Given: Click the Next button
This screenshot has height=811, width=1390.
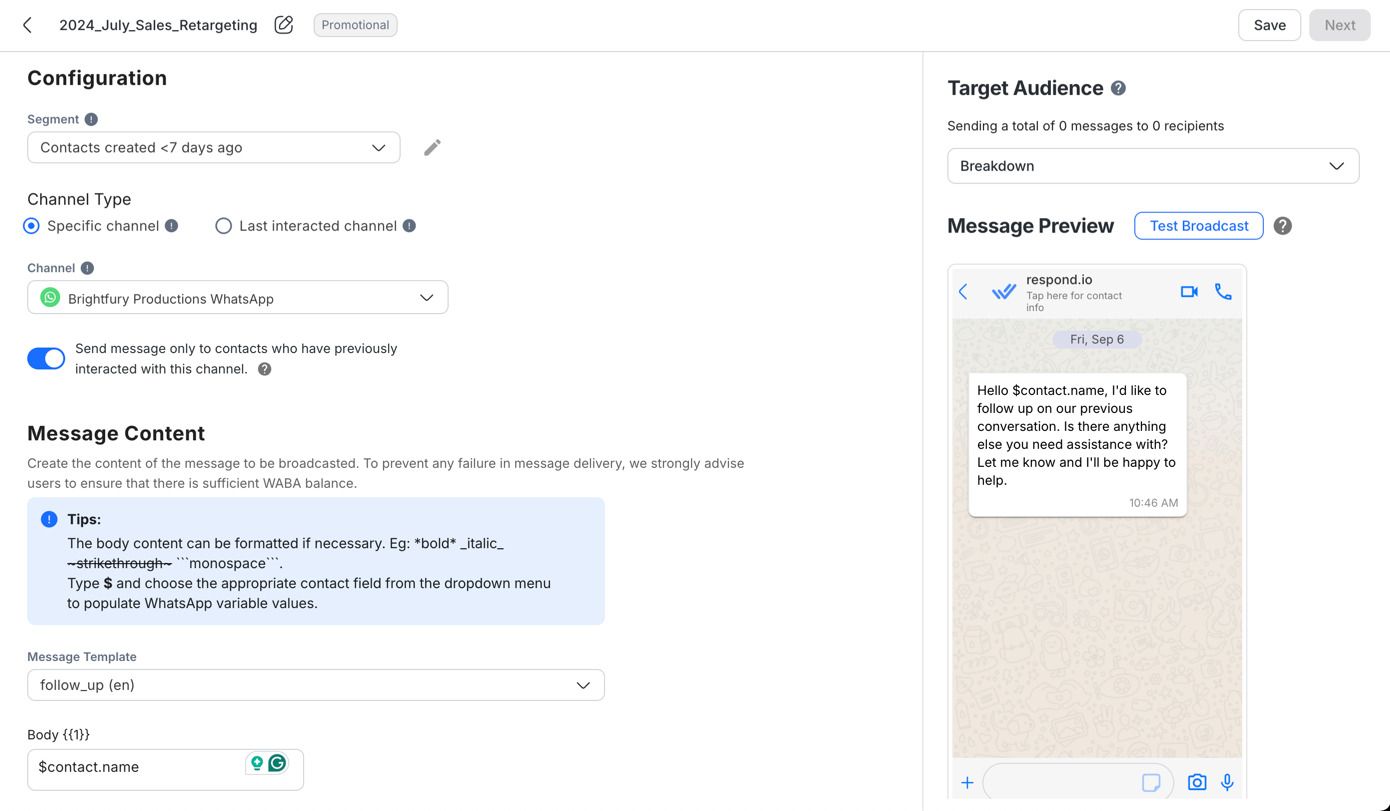Looking at the screenshot, I should coord(1340,25).
